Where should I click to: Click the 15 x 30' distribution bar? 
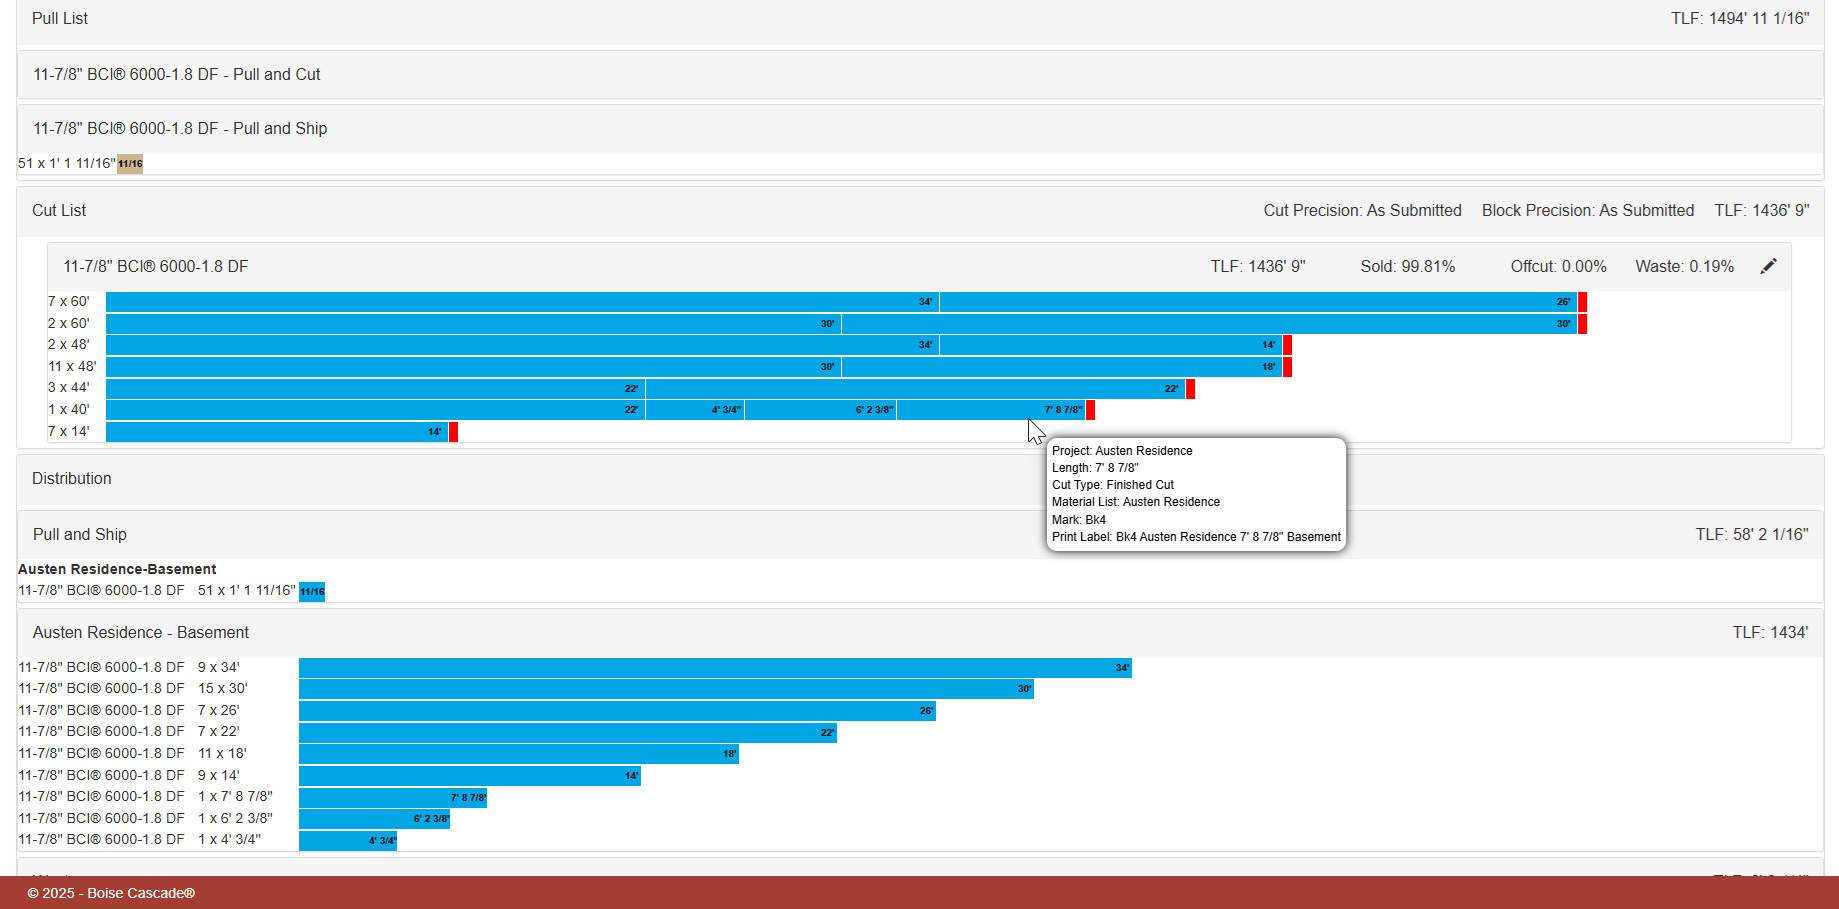(x=666, y=689)
